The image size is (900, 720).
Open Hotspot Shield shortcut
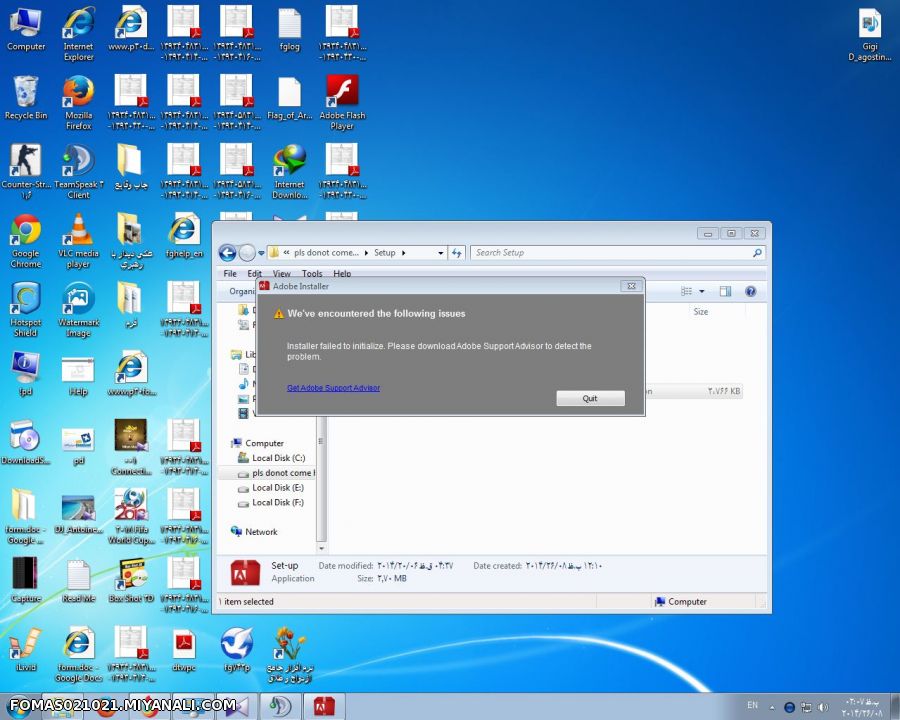tap(26, 309)
